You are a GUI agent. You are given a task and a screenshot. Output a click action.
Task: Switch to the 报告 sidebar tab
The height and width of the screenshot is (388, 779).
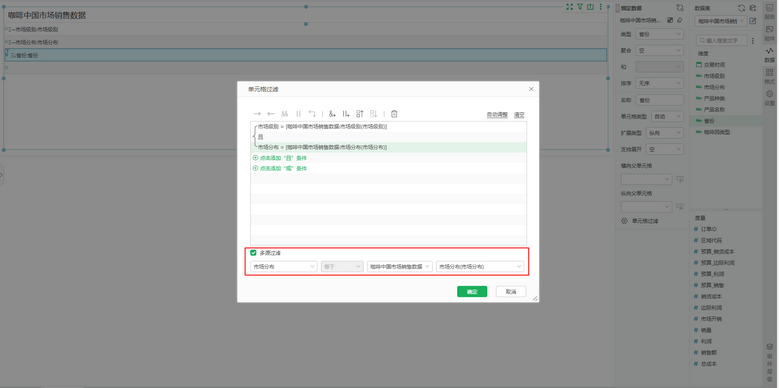click(x=769, y=11)
